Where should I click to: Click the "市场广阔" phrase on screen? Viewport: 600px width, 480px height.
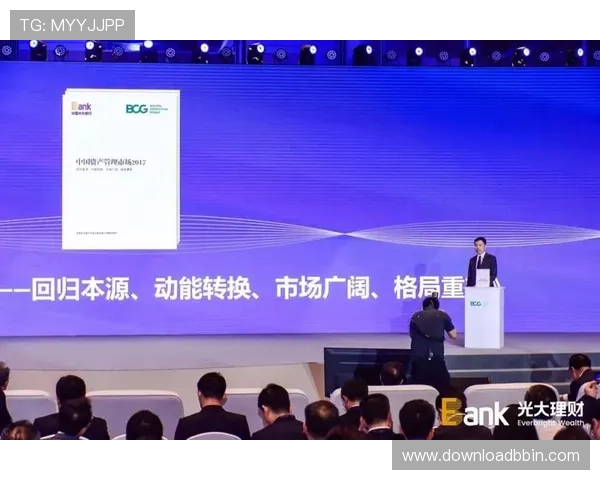coord(312,290)
